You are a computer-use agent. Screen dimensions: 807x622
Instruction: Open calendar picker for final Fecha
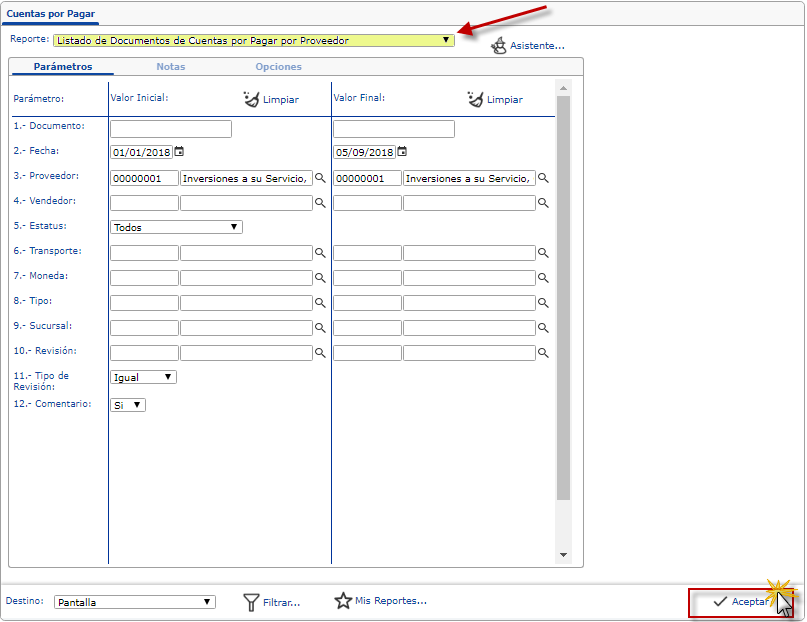(x=402, y=152)
